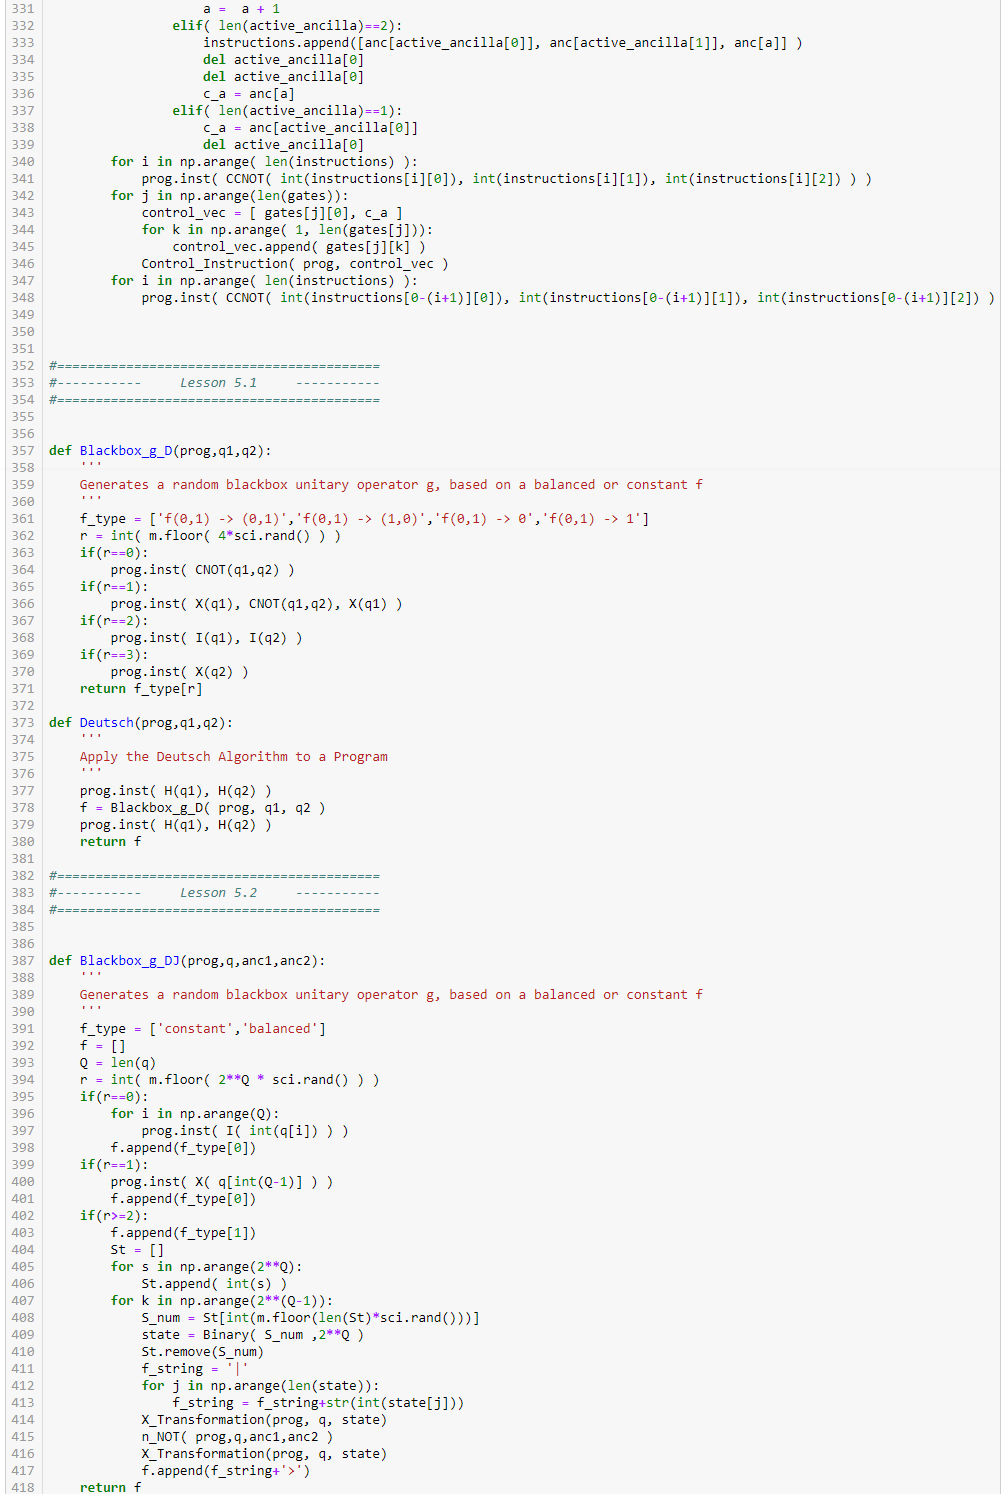Click line number 340 in the gutter
The width and height of the screenshot is (1004, 1495).
tap(22, 162)
